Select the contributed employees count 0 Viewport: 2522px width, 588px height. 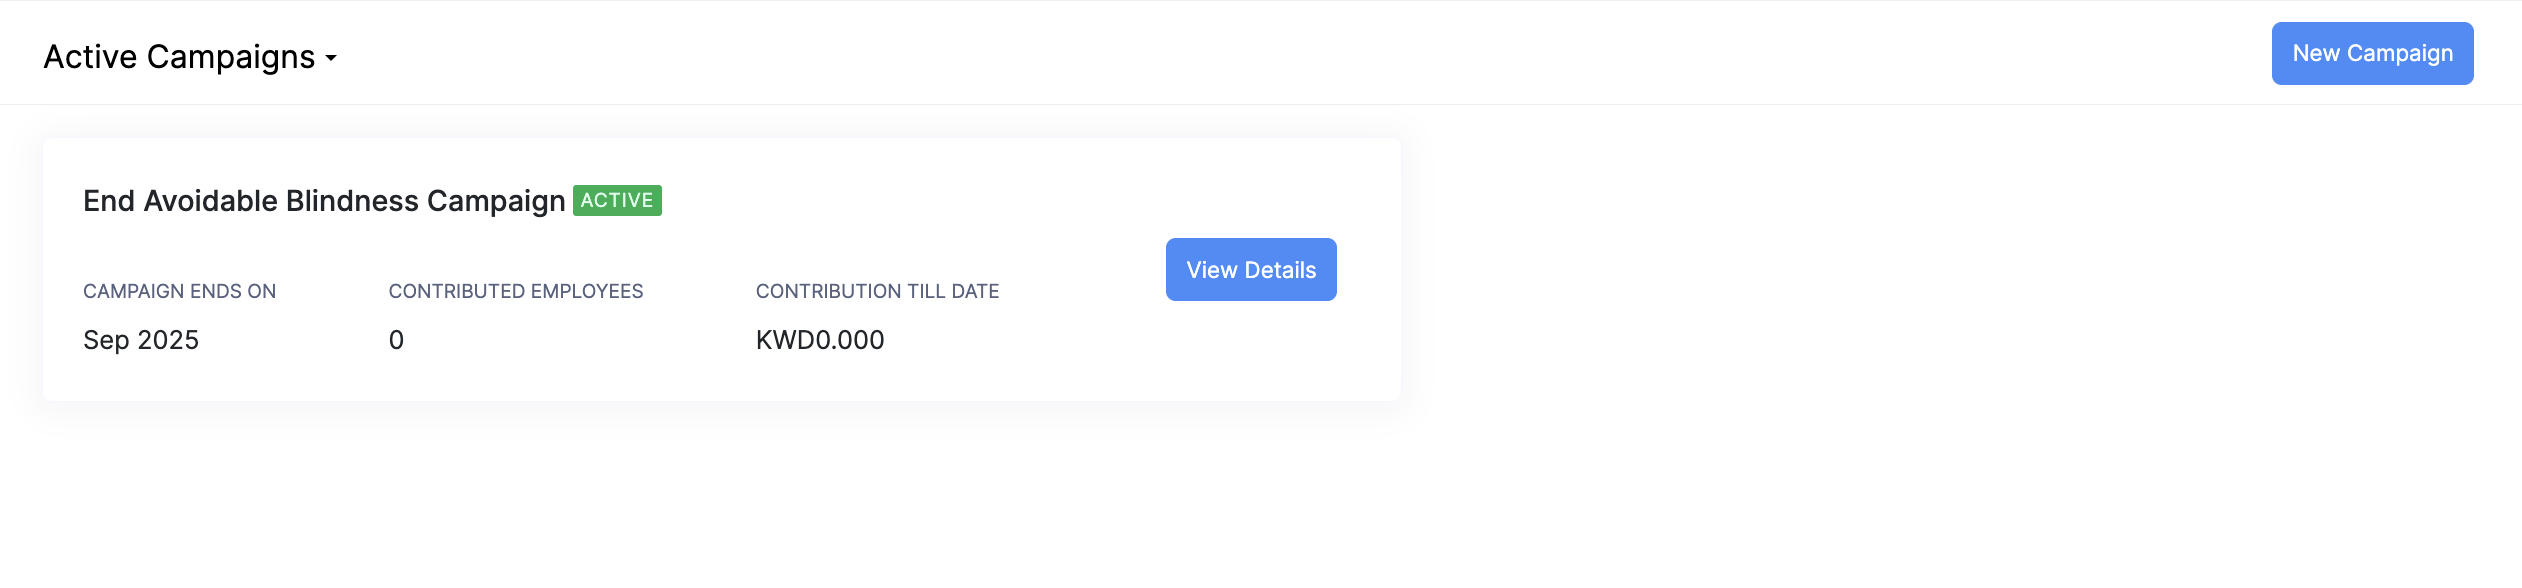tap(396, 340)
